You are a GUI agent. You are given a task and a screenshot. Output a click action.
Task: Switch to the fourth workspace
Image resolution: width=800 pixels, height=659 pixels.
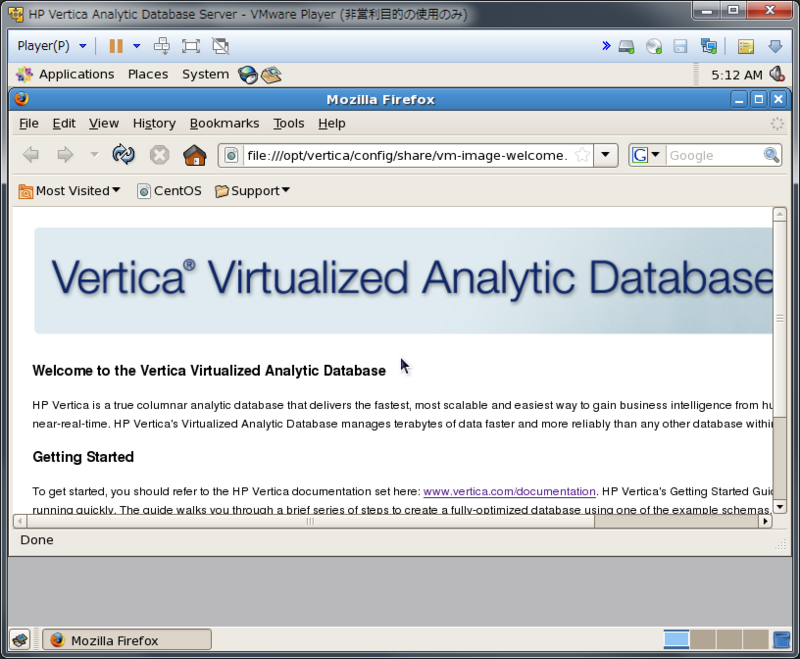click(x=756, y=640)
